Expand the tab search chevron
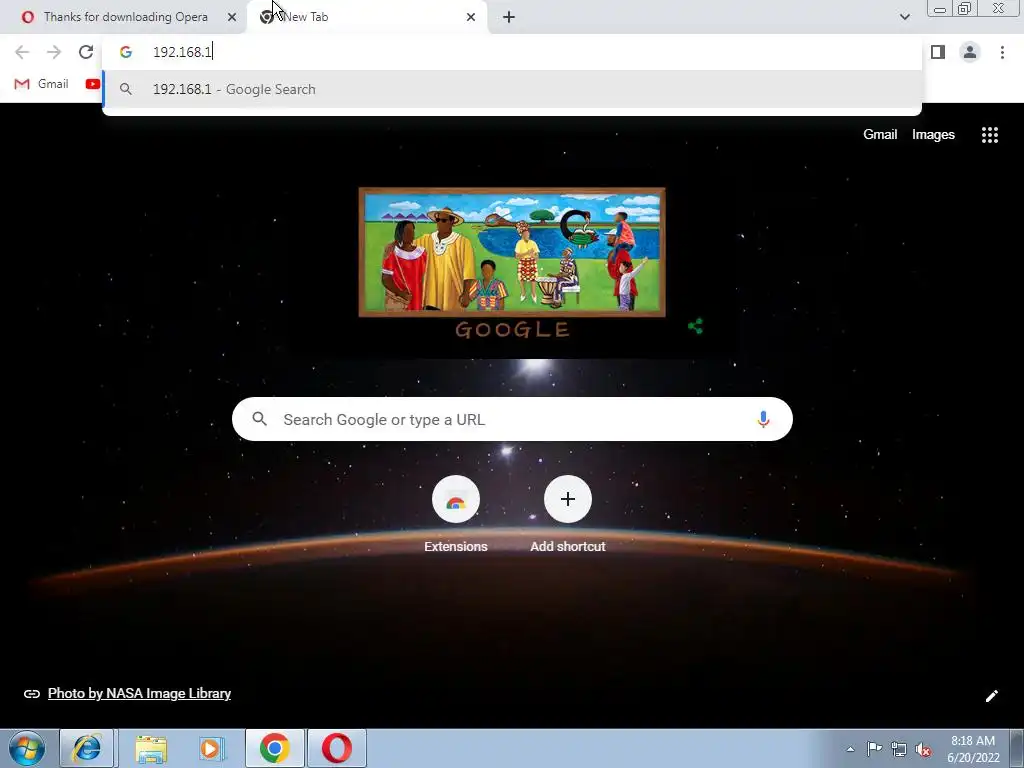The width and height of the screenshot is (1024, 768). [904, 17]
